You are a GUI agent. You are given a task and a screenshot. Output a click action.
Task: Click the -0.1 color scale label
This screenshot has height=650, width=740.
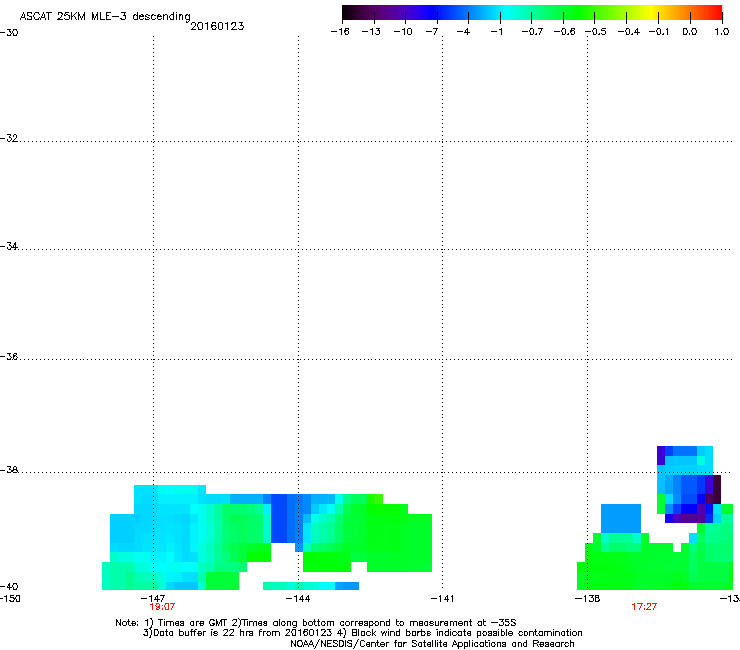coord(659,32)
